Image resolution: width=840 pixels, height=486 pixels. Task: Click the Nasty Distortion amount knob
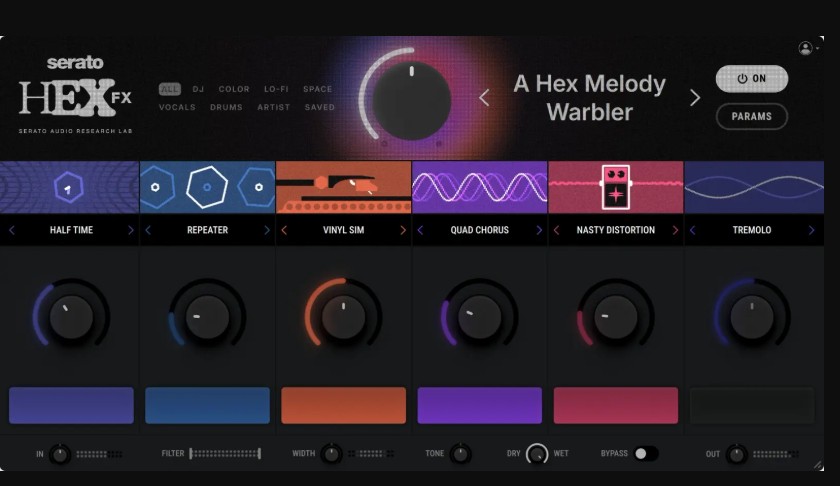616,317
